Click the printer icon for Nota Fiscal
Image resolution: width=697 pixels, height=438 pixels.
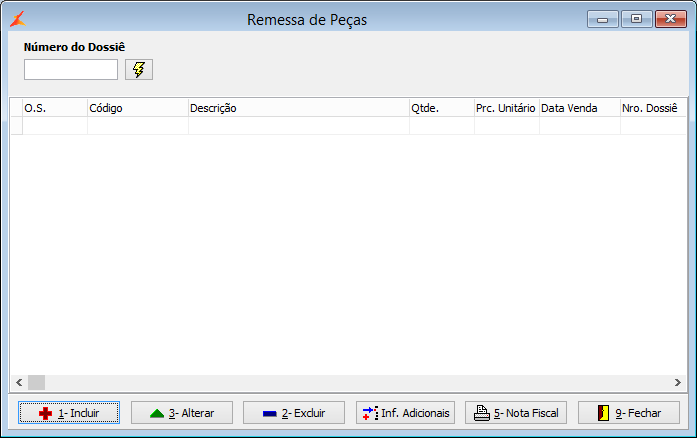[x=481, y=413]
